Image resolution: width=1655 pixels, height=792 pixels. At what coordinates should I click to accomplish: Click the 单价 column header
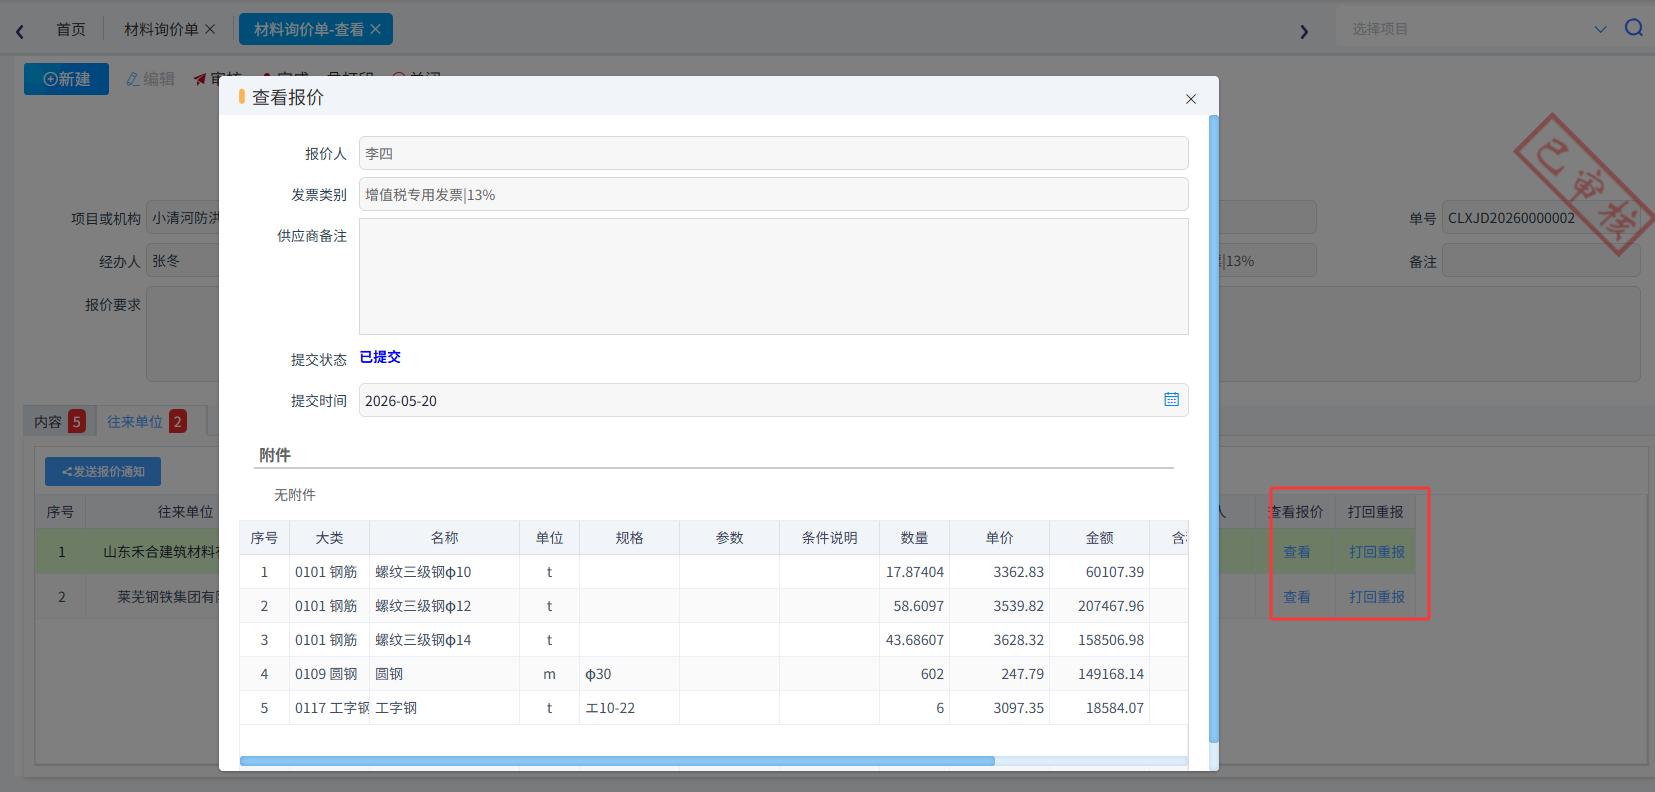click(999, 538)
